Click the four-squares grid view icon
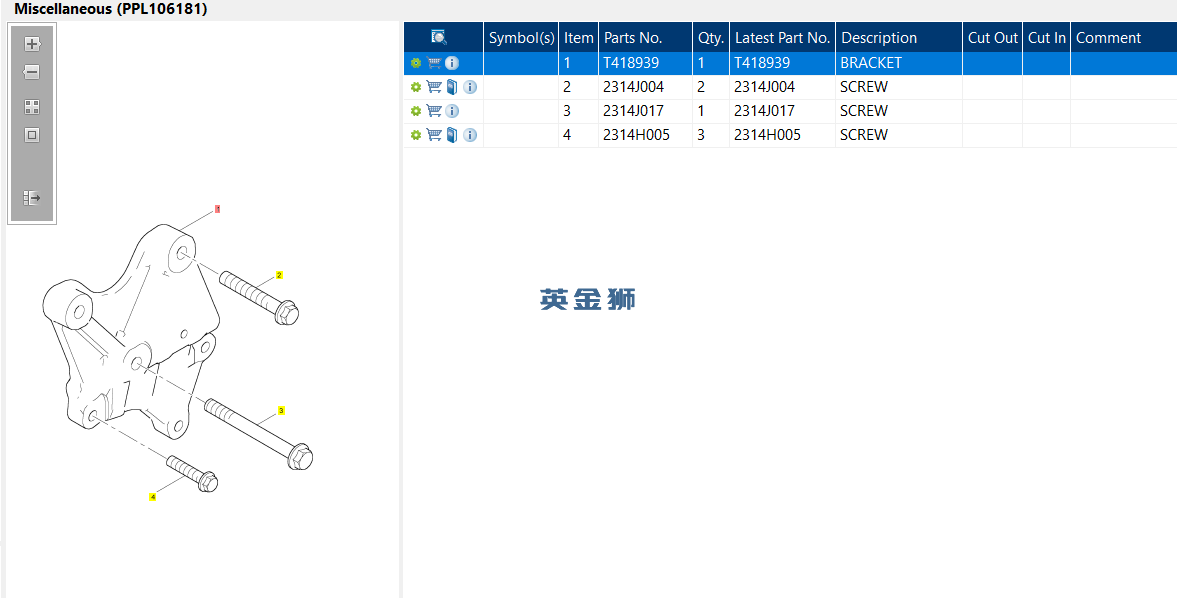This screenshot has height=598, width=1177. click(x=32, y=107)
